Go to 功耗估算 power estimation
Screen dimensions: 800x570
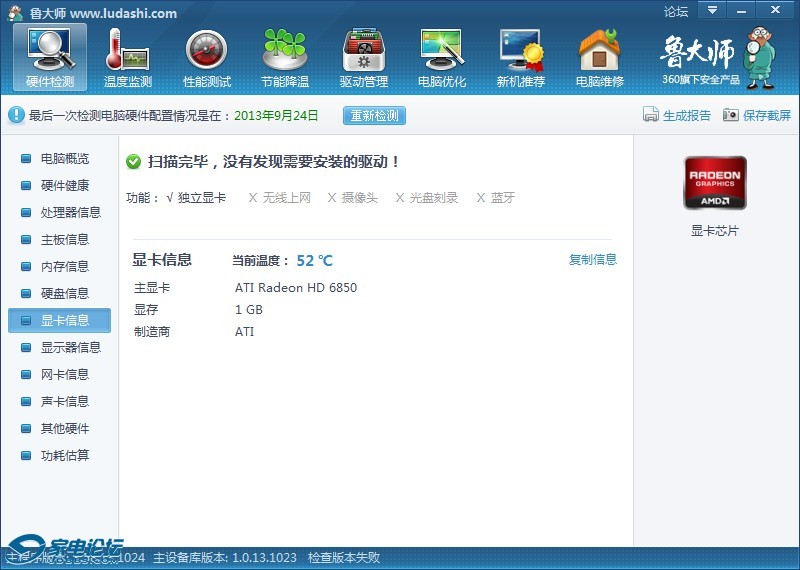[x=64, y=456]
